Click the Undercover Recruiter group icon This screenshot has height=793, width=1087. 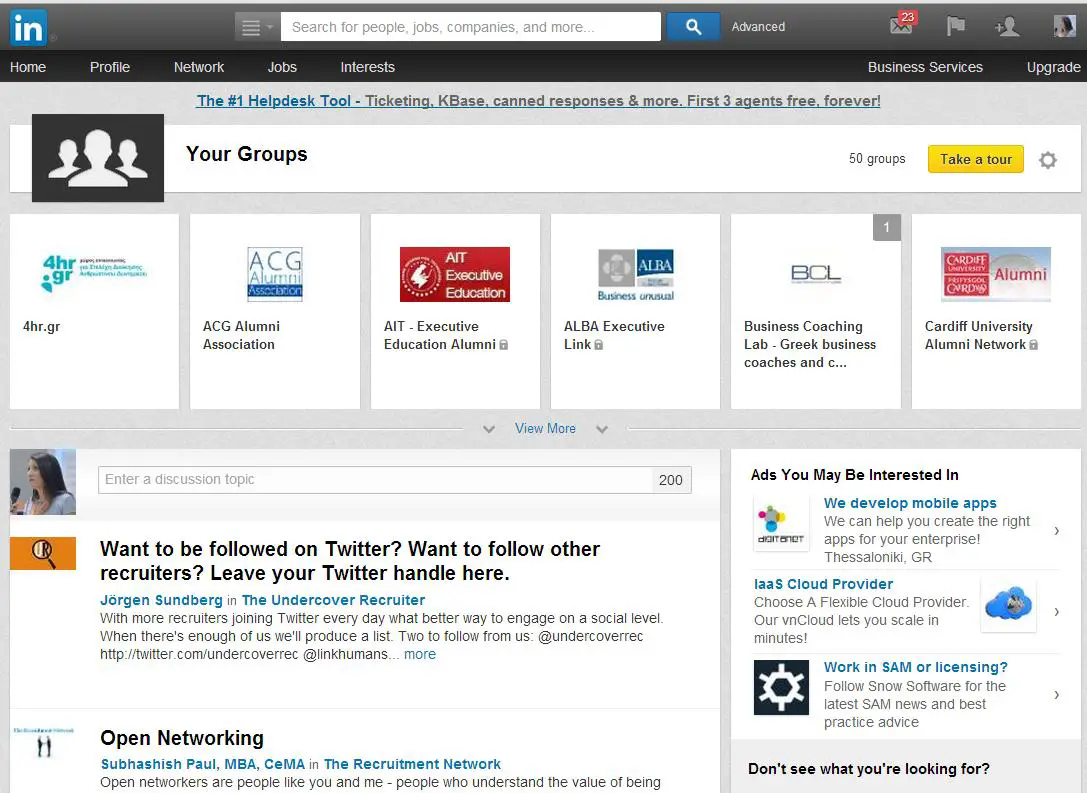point(43,553)
